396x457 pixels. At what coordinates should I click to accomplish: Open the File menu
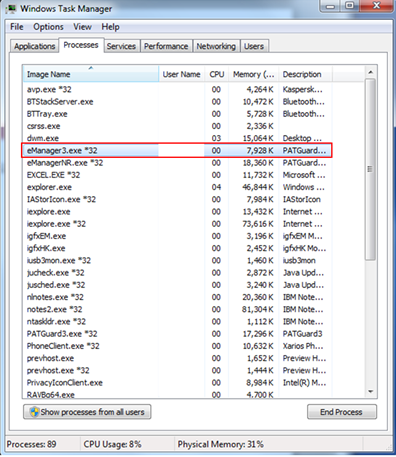(17, 27)
